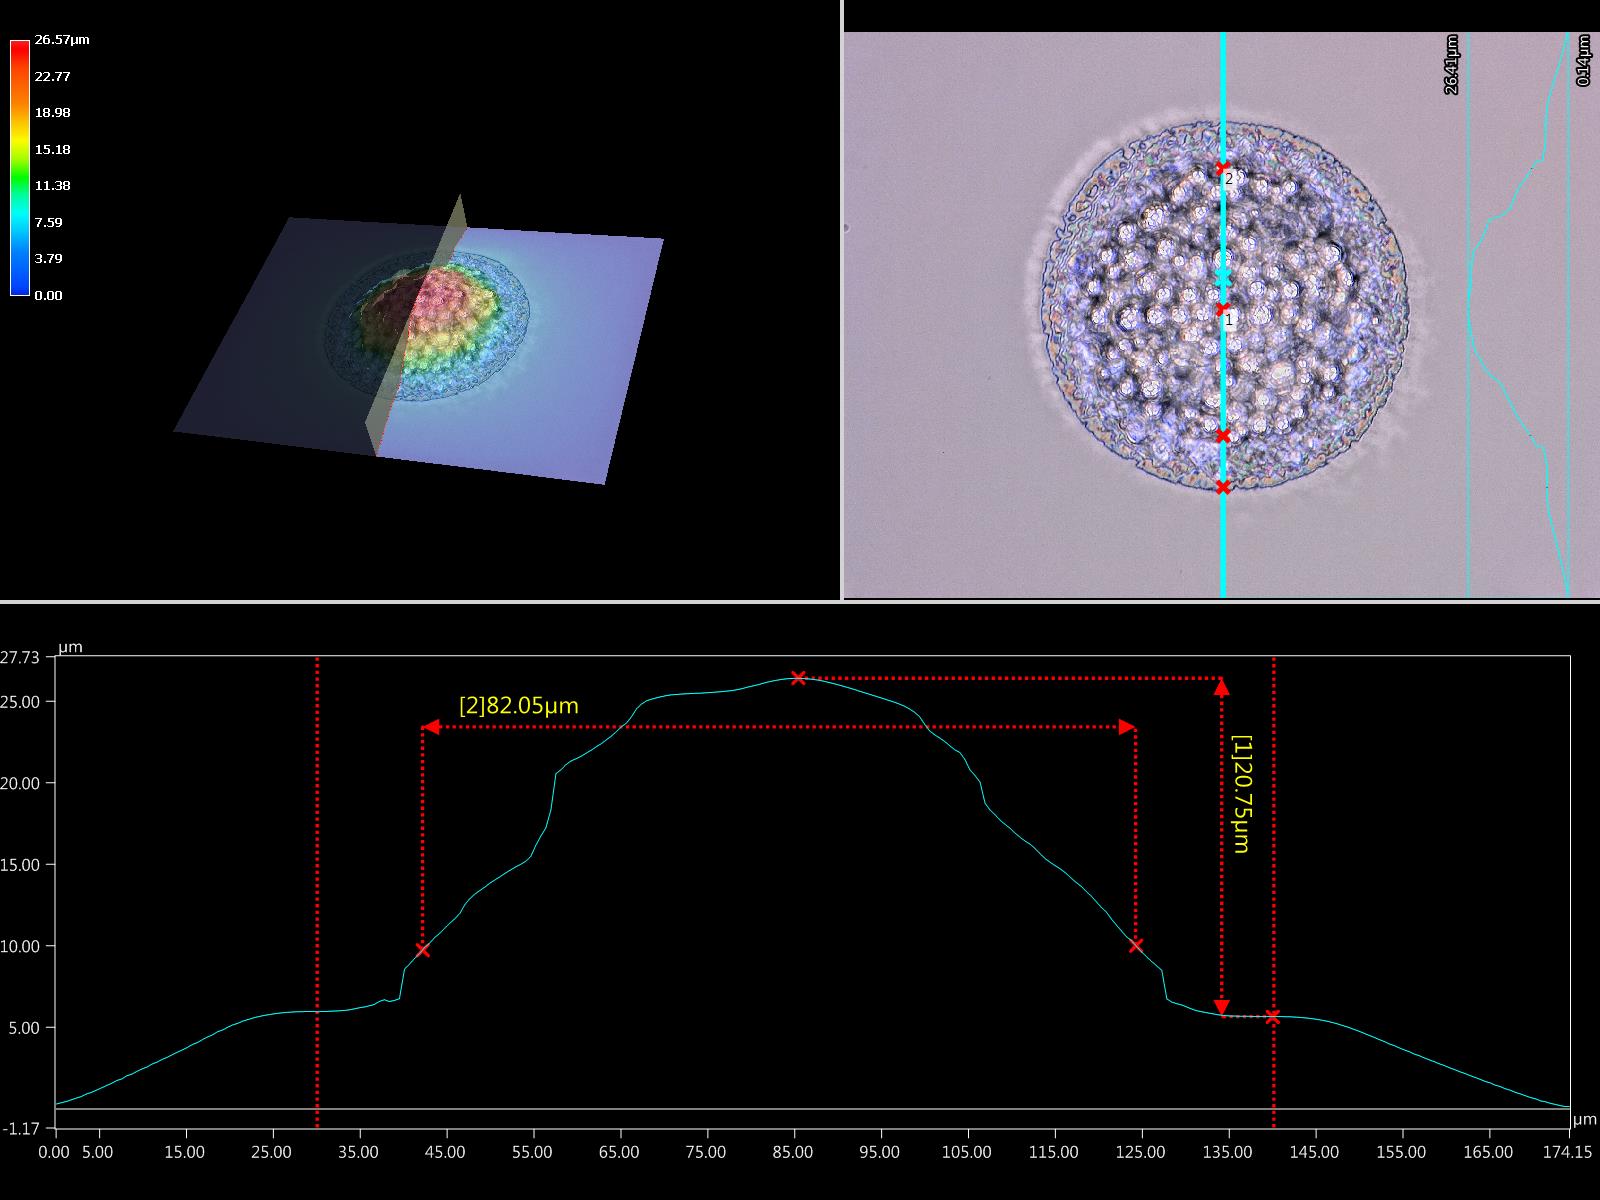The width and height of the screenshot is (1600, 1200).
Task: Click measurement label 2 on microscope image
Action: click(1230, 180)
